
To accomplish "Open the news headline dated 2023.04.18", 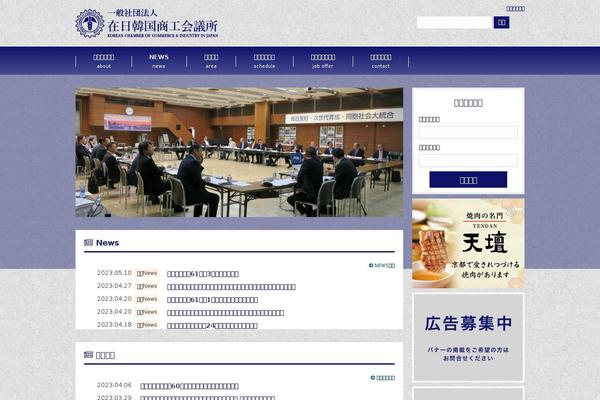I will coord(212,326).
